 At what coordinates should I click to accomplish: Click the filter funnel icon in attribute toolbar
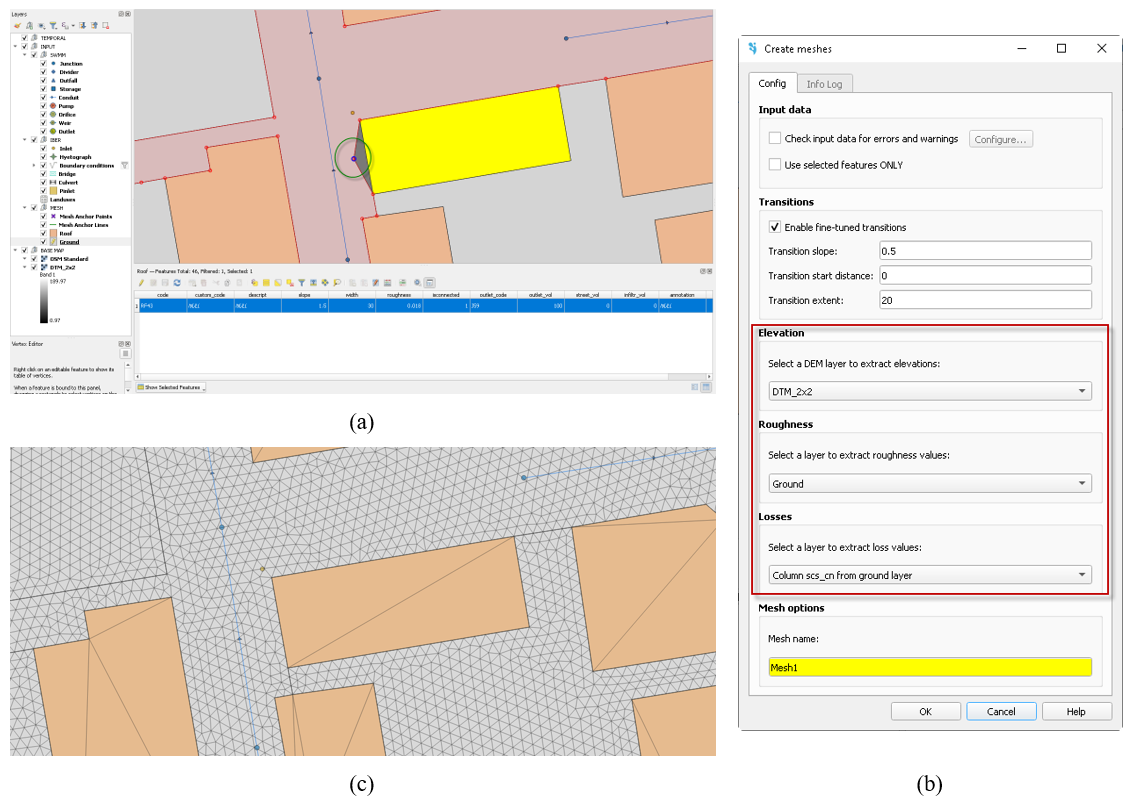coord(301,283)
